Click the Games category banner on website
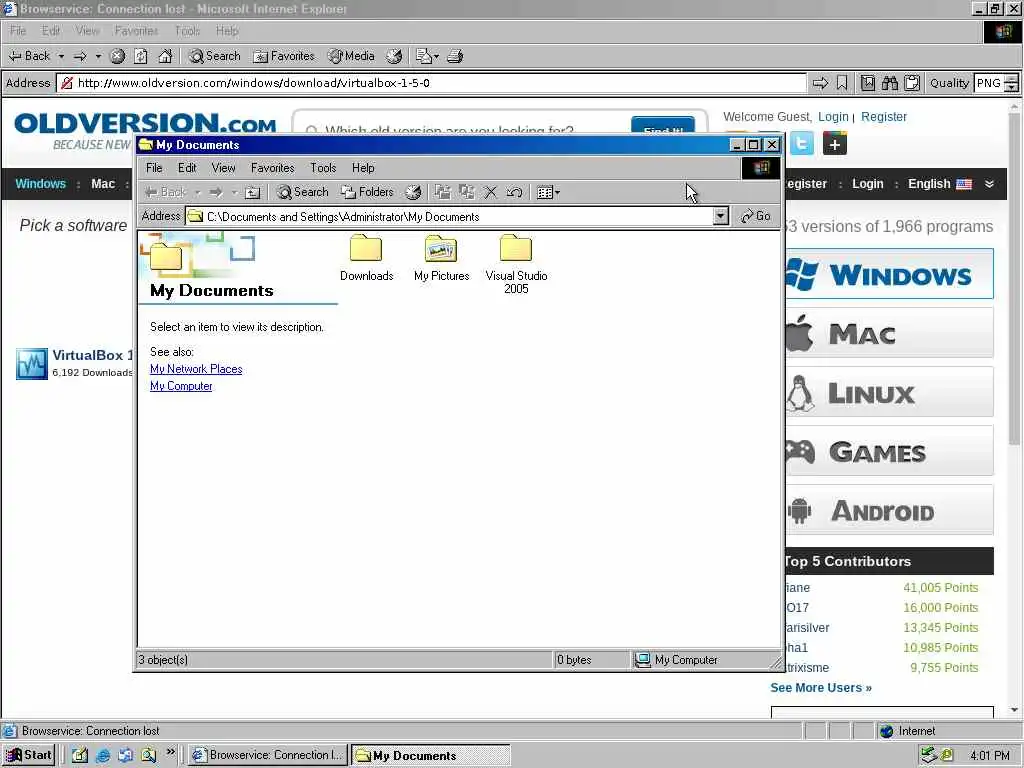Screen dimensions: 1024x768 [x=889, y=451]
